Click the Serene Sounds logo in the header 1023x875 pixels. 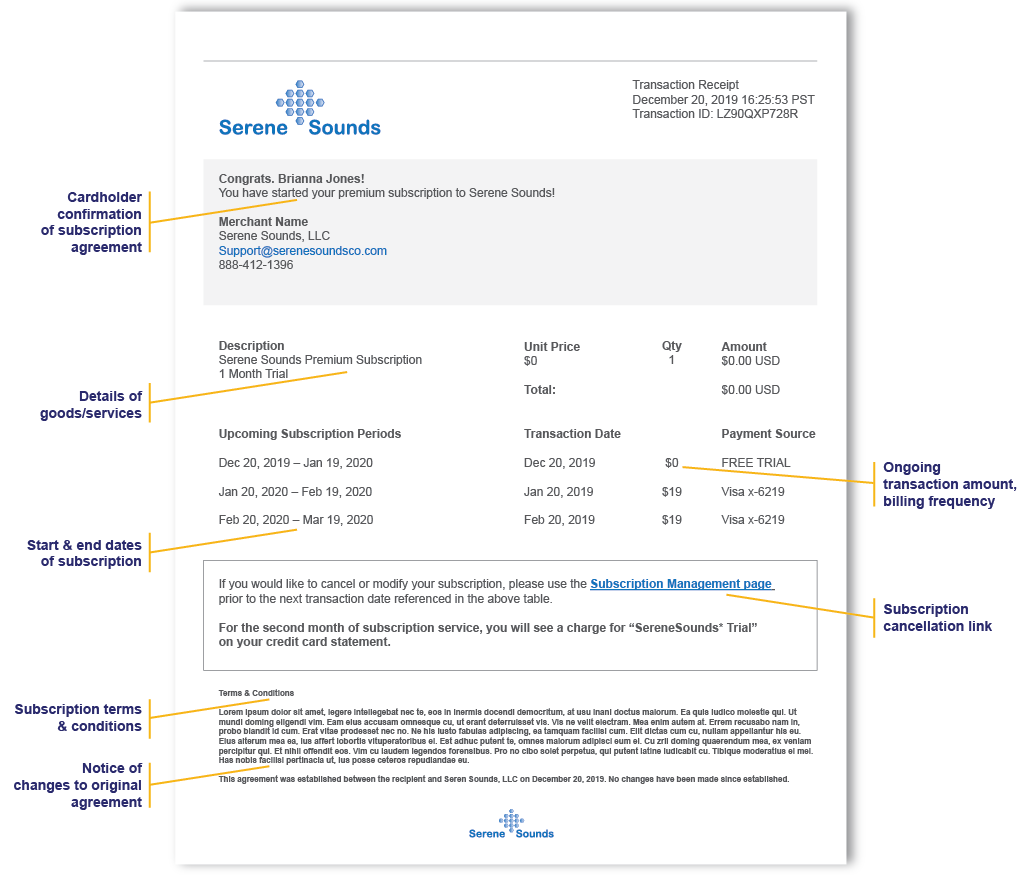[300, 110]
